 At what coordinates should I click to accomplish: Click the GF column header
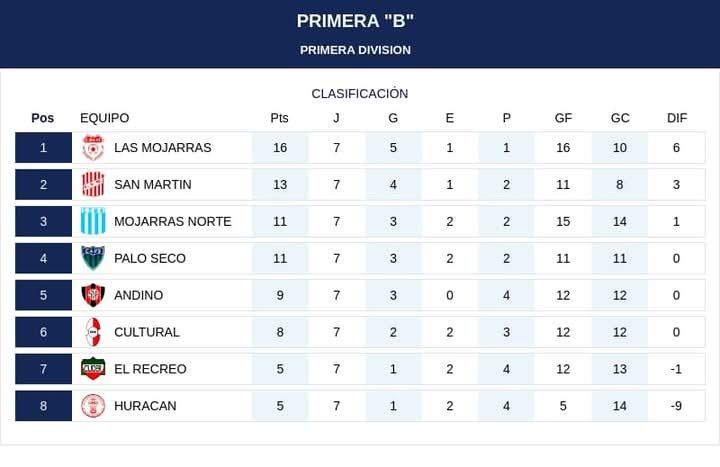tap(563, 118)
